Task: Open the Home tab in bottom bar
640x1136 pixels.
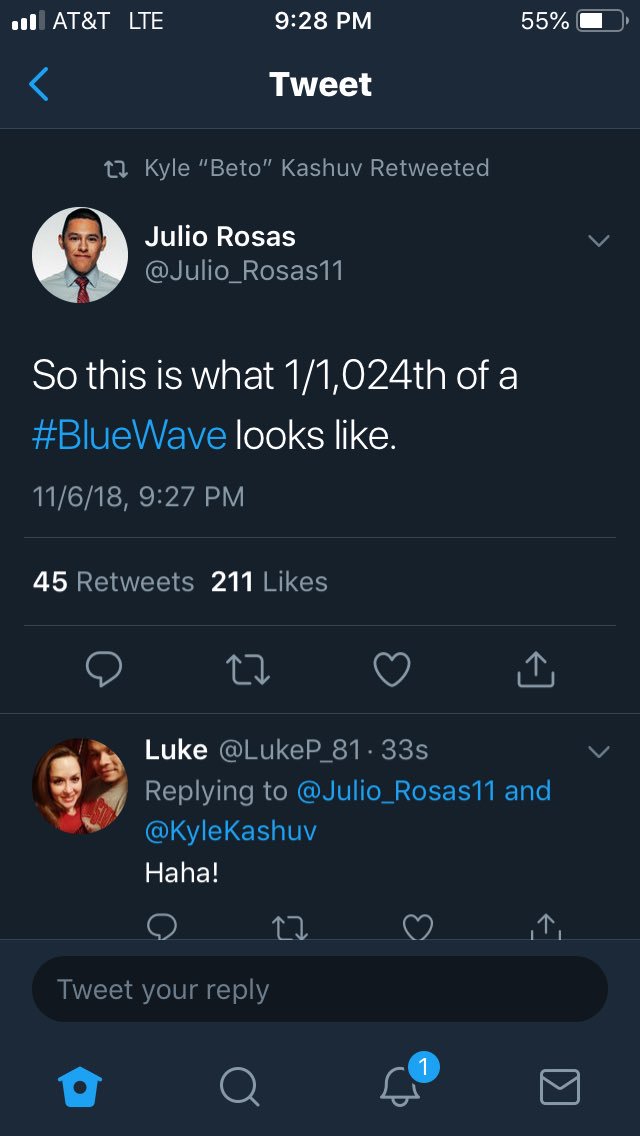Action: pos(80,1087)
